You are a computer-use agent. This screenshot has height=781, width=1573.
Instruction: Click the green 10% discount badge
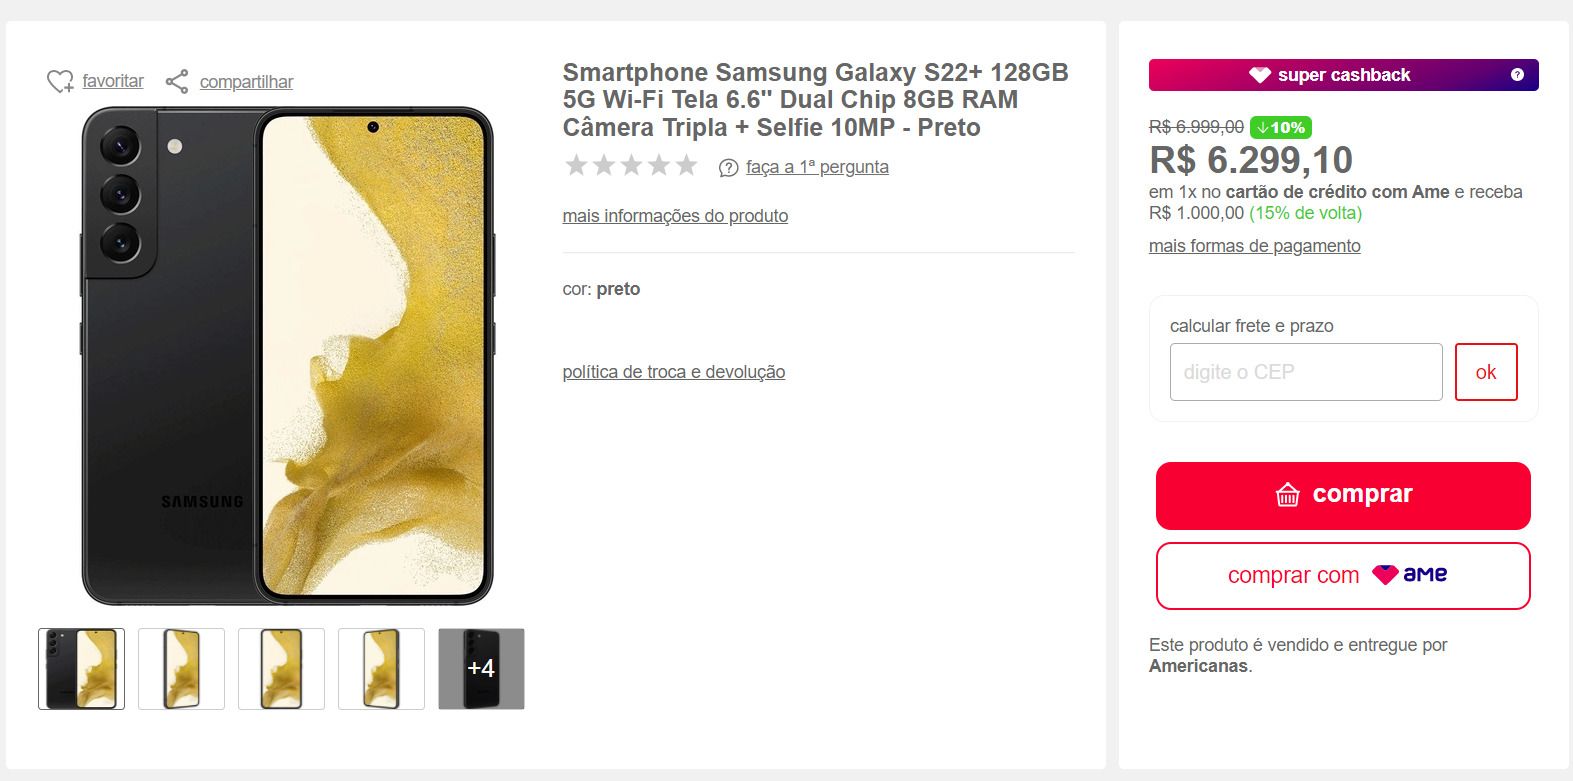coord(1281,128)
